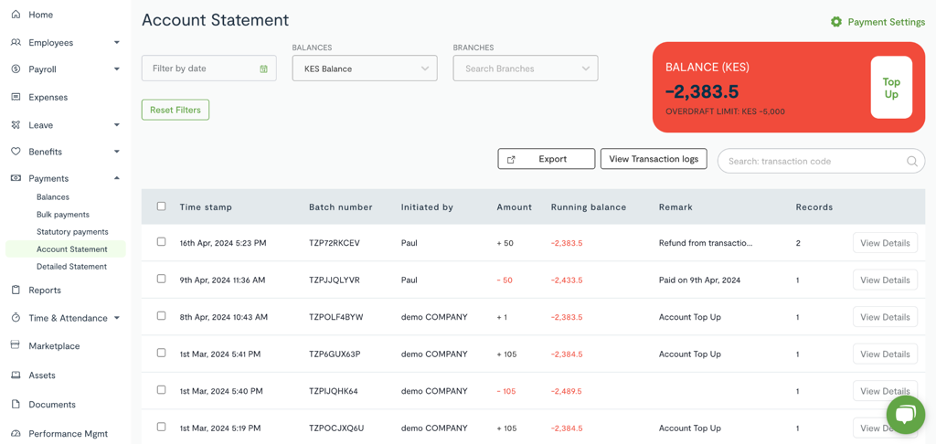
Task: Open Statutory payments submenu item
Action: (72, 232)
